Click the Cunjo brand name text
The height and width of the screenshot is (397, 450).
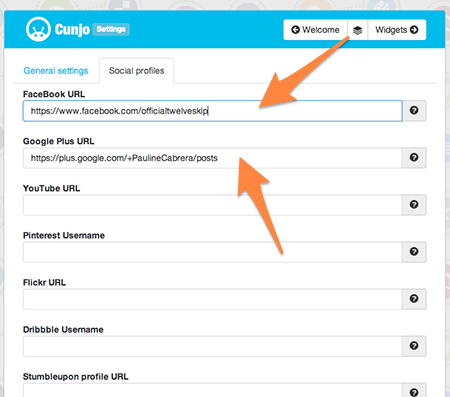click(x=72, y=30)
